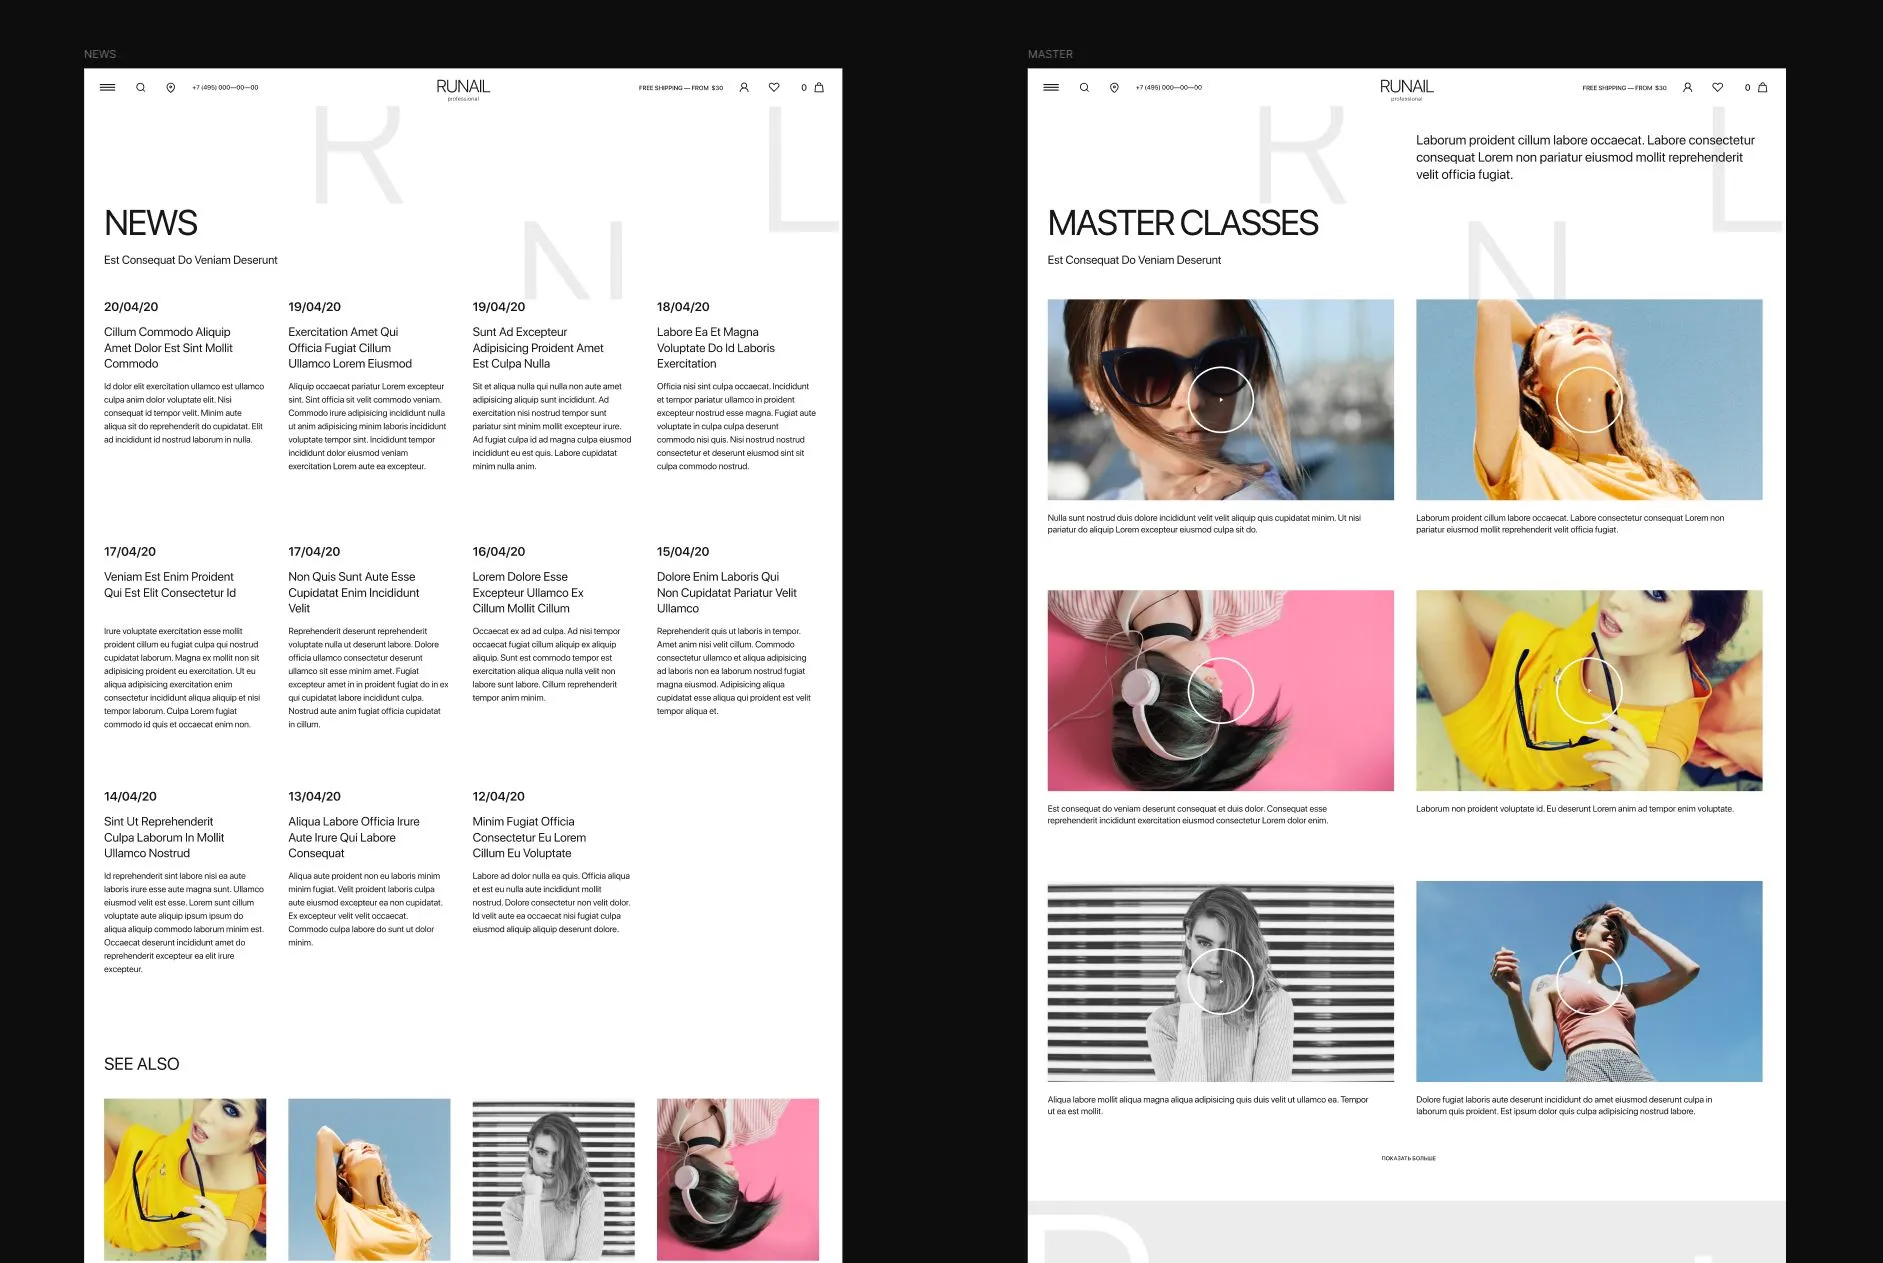
Task: Open news article Exercitation Amet Qui
Action: [x=350, y=348]
